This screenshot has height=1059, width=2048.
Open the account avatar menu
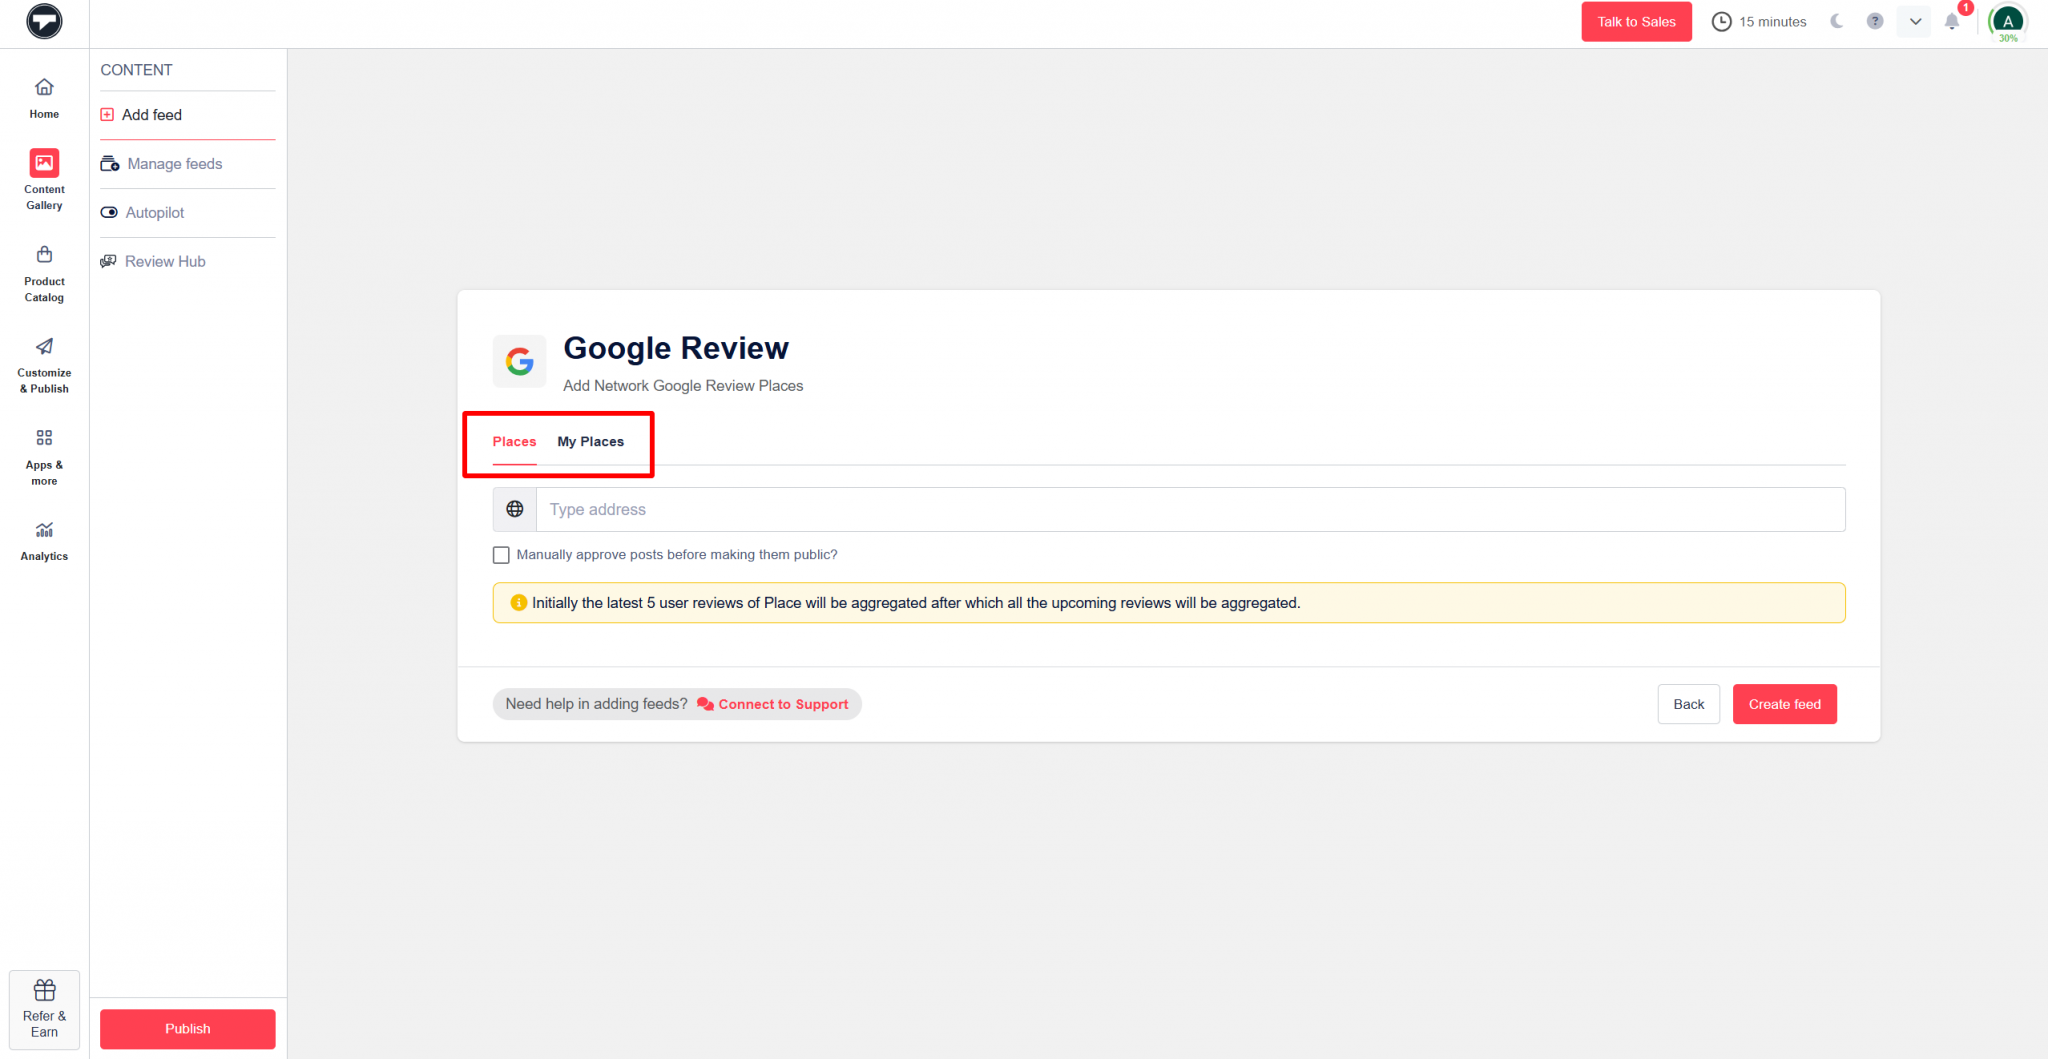point(2007,18)
